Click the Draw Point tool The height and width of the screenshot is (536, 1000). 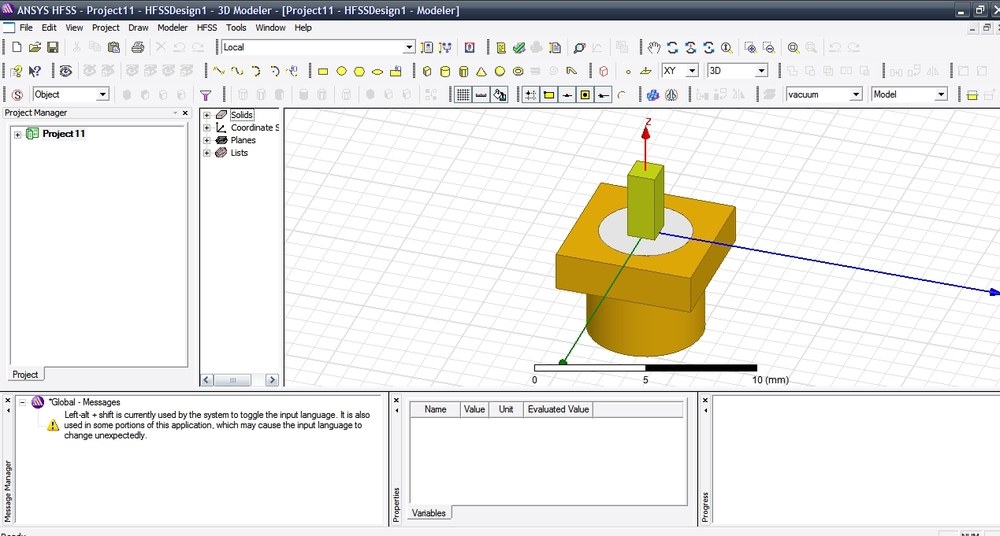628,71
